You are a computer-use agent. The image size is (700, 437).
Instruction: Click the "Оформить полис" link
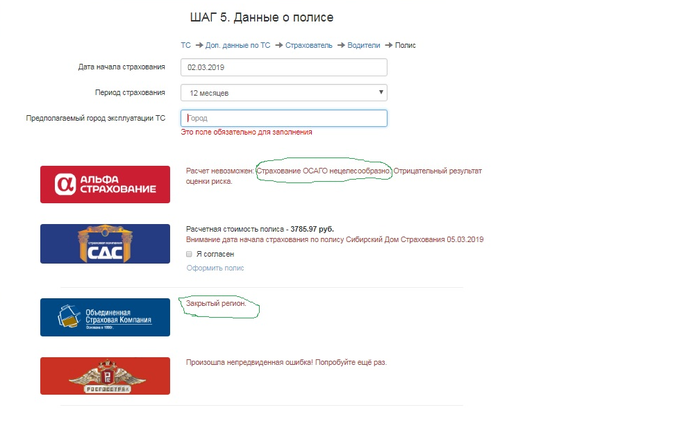(x=215, y=268)
